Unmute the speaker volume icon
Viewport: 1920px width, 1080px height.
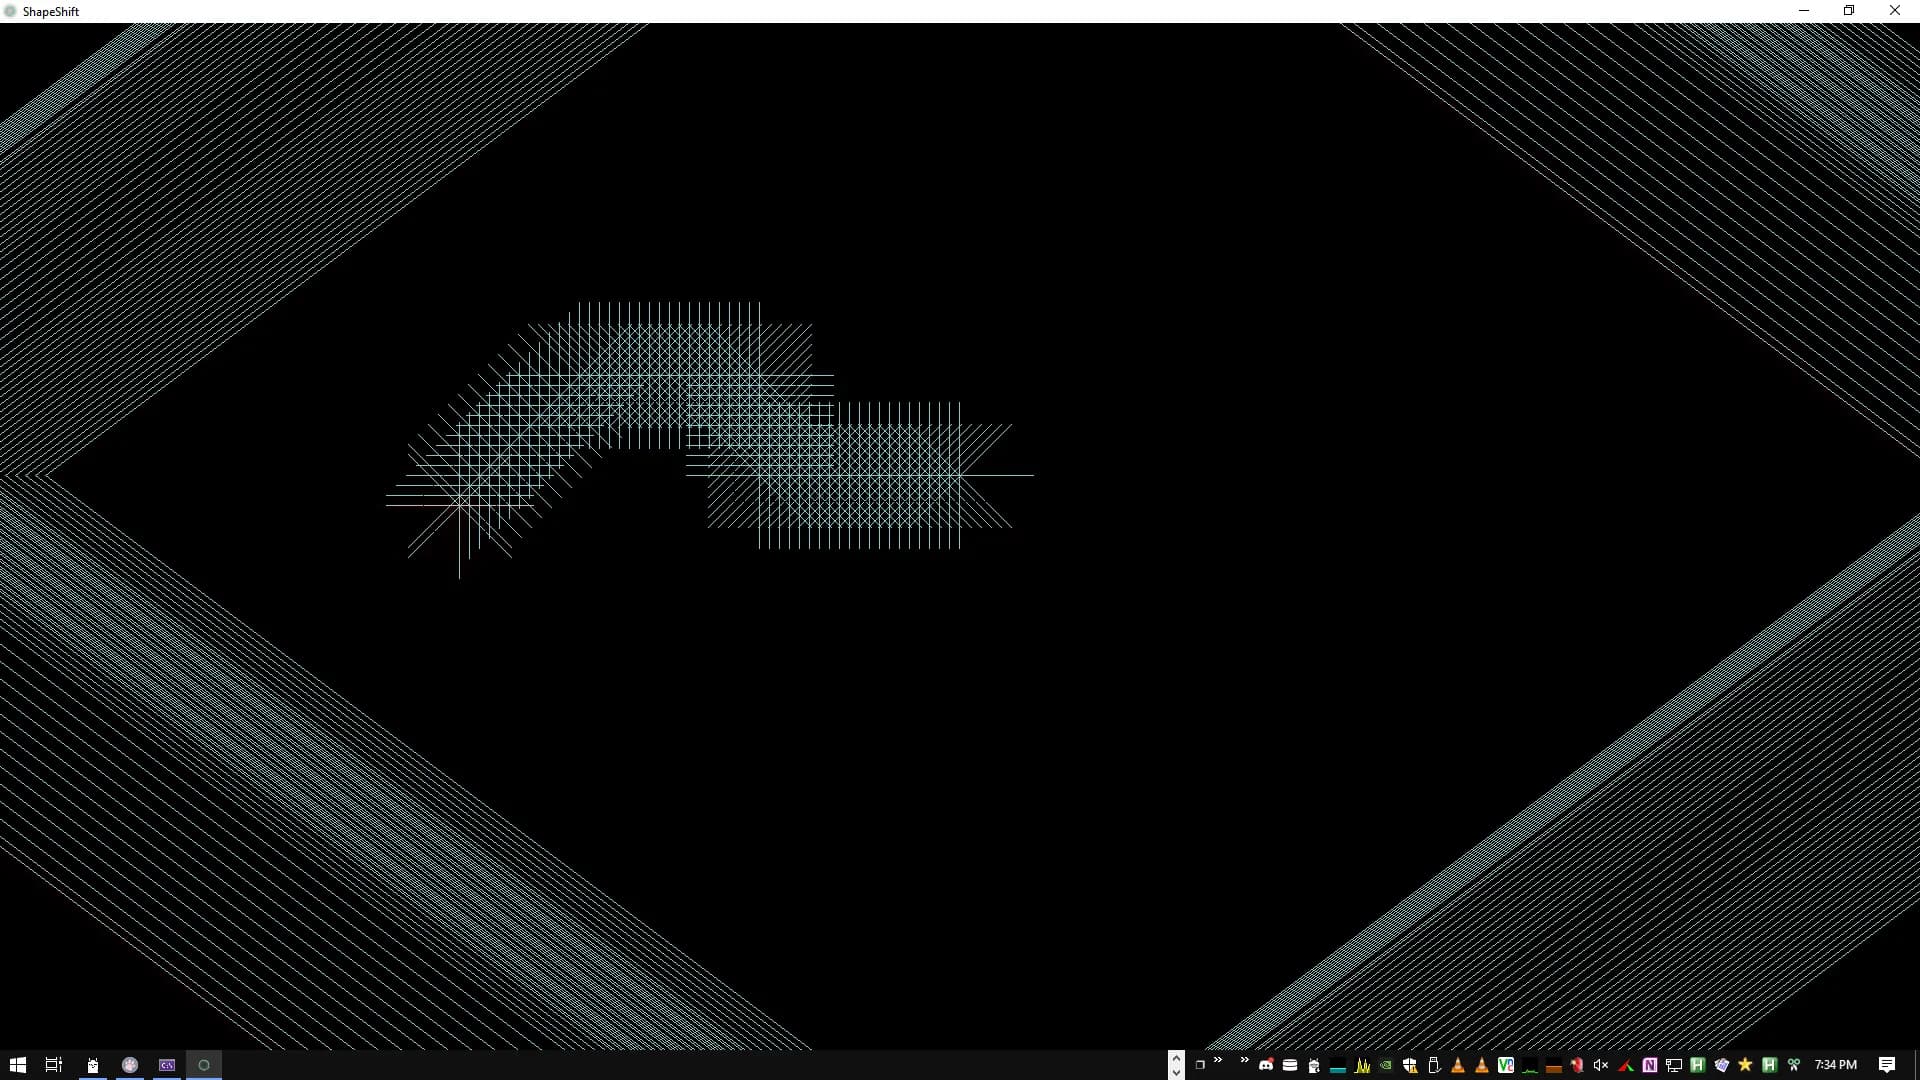[1600, 1065]
